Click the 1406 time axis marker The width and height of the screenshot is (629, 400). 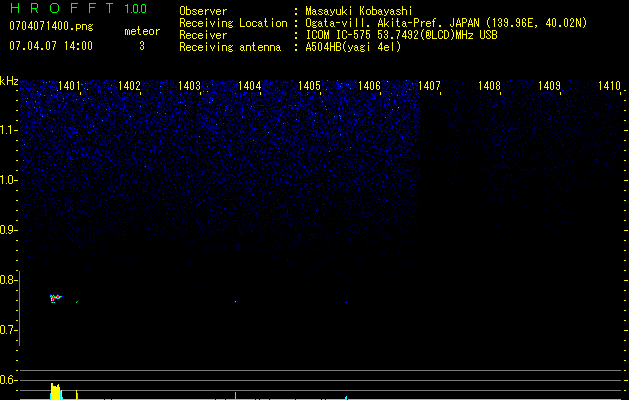[369, 86]
